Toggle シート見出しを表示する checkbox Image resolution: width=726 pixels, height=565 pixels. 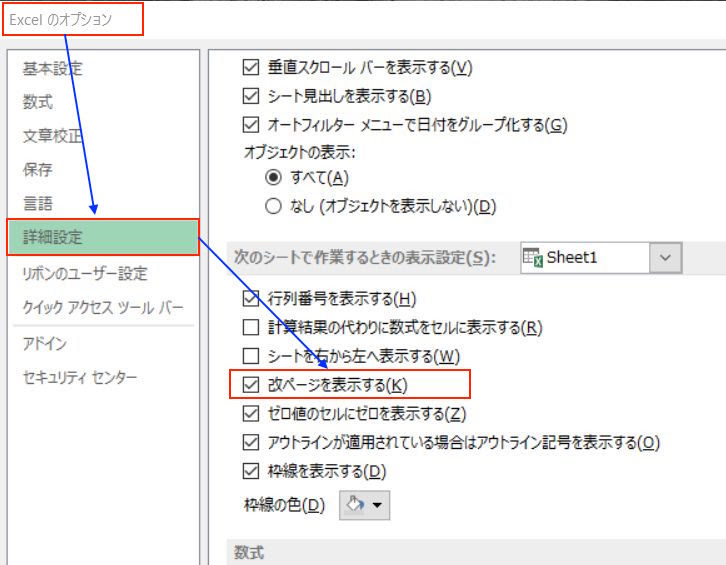[250, 96]
